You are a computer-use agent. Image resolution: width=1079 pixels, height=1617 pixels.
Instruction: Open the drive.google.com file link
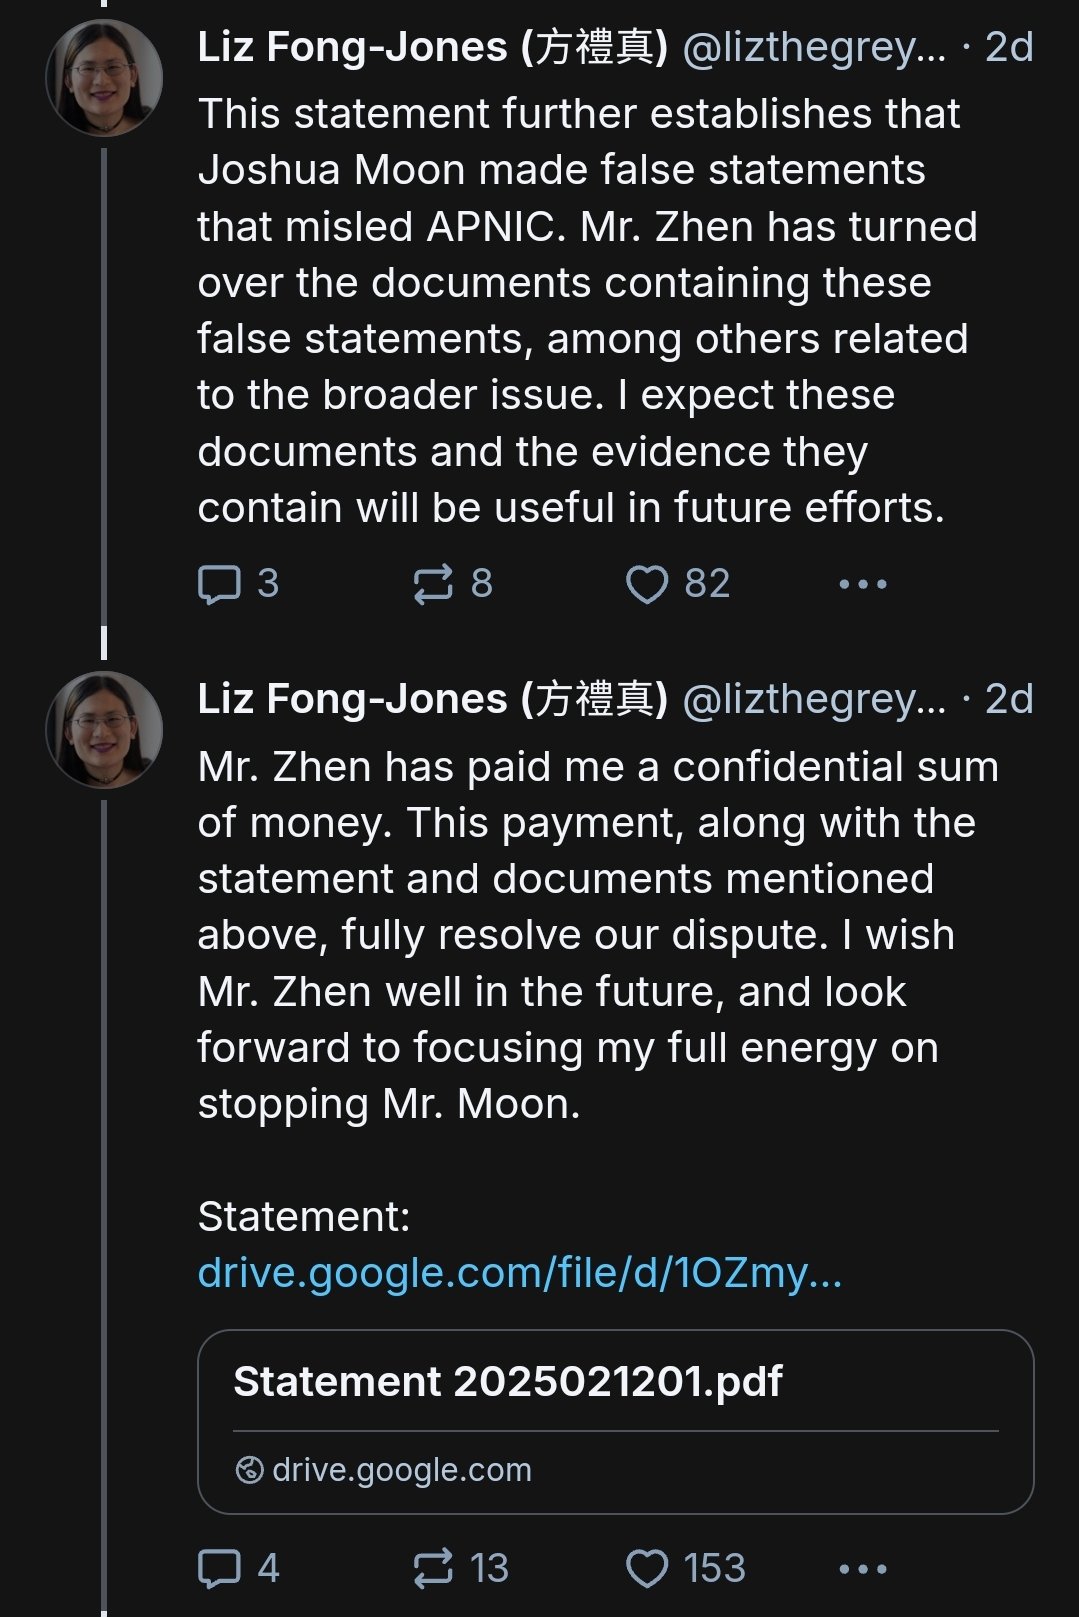(519, 1273)
